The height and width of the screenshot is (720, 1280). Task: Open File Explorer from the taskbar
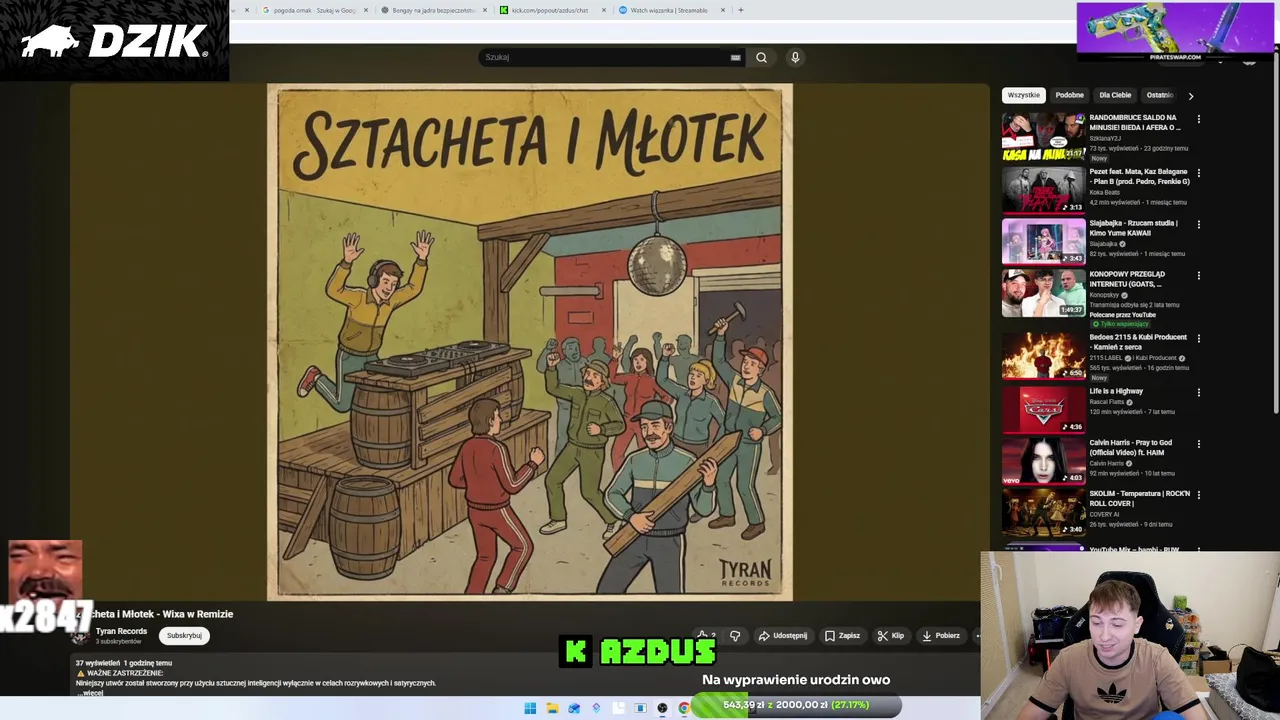552,708
